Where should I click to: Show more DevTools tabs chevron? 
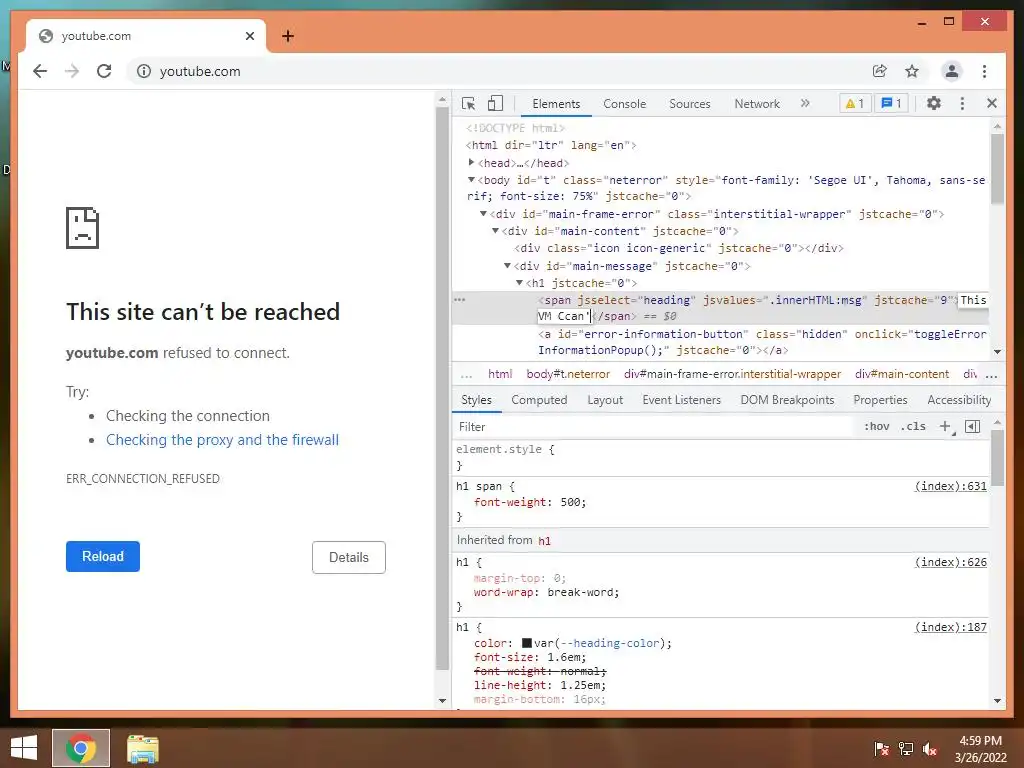tap(805, 103)
